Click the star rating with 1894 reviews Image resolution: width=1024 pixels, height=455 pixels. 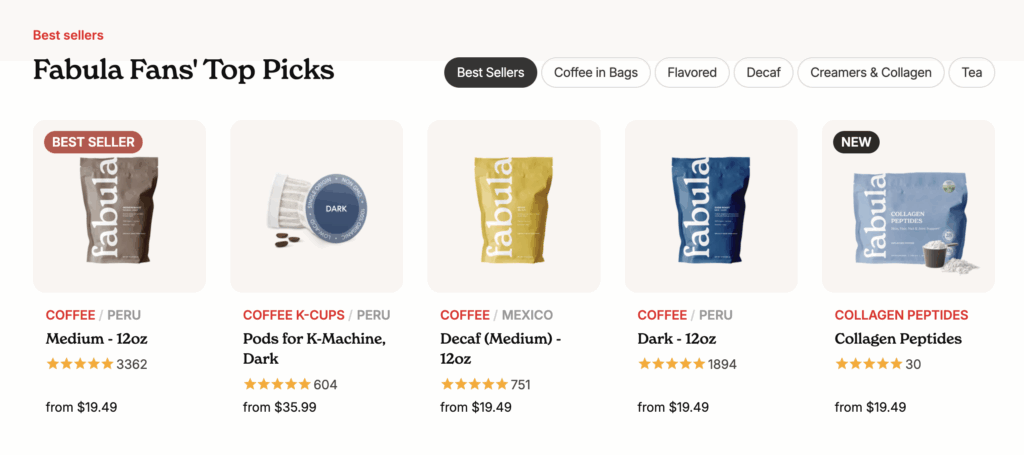point(671,364)
